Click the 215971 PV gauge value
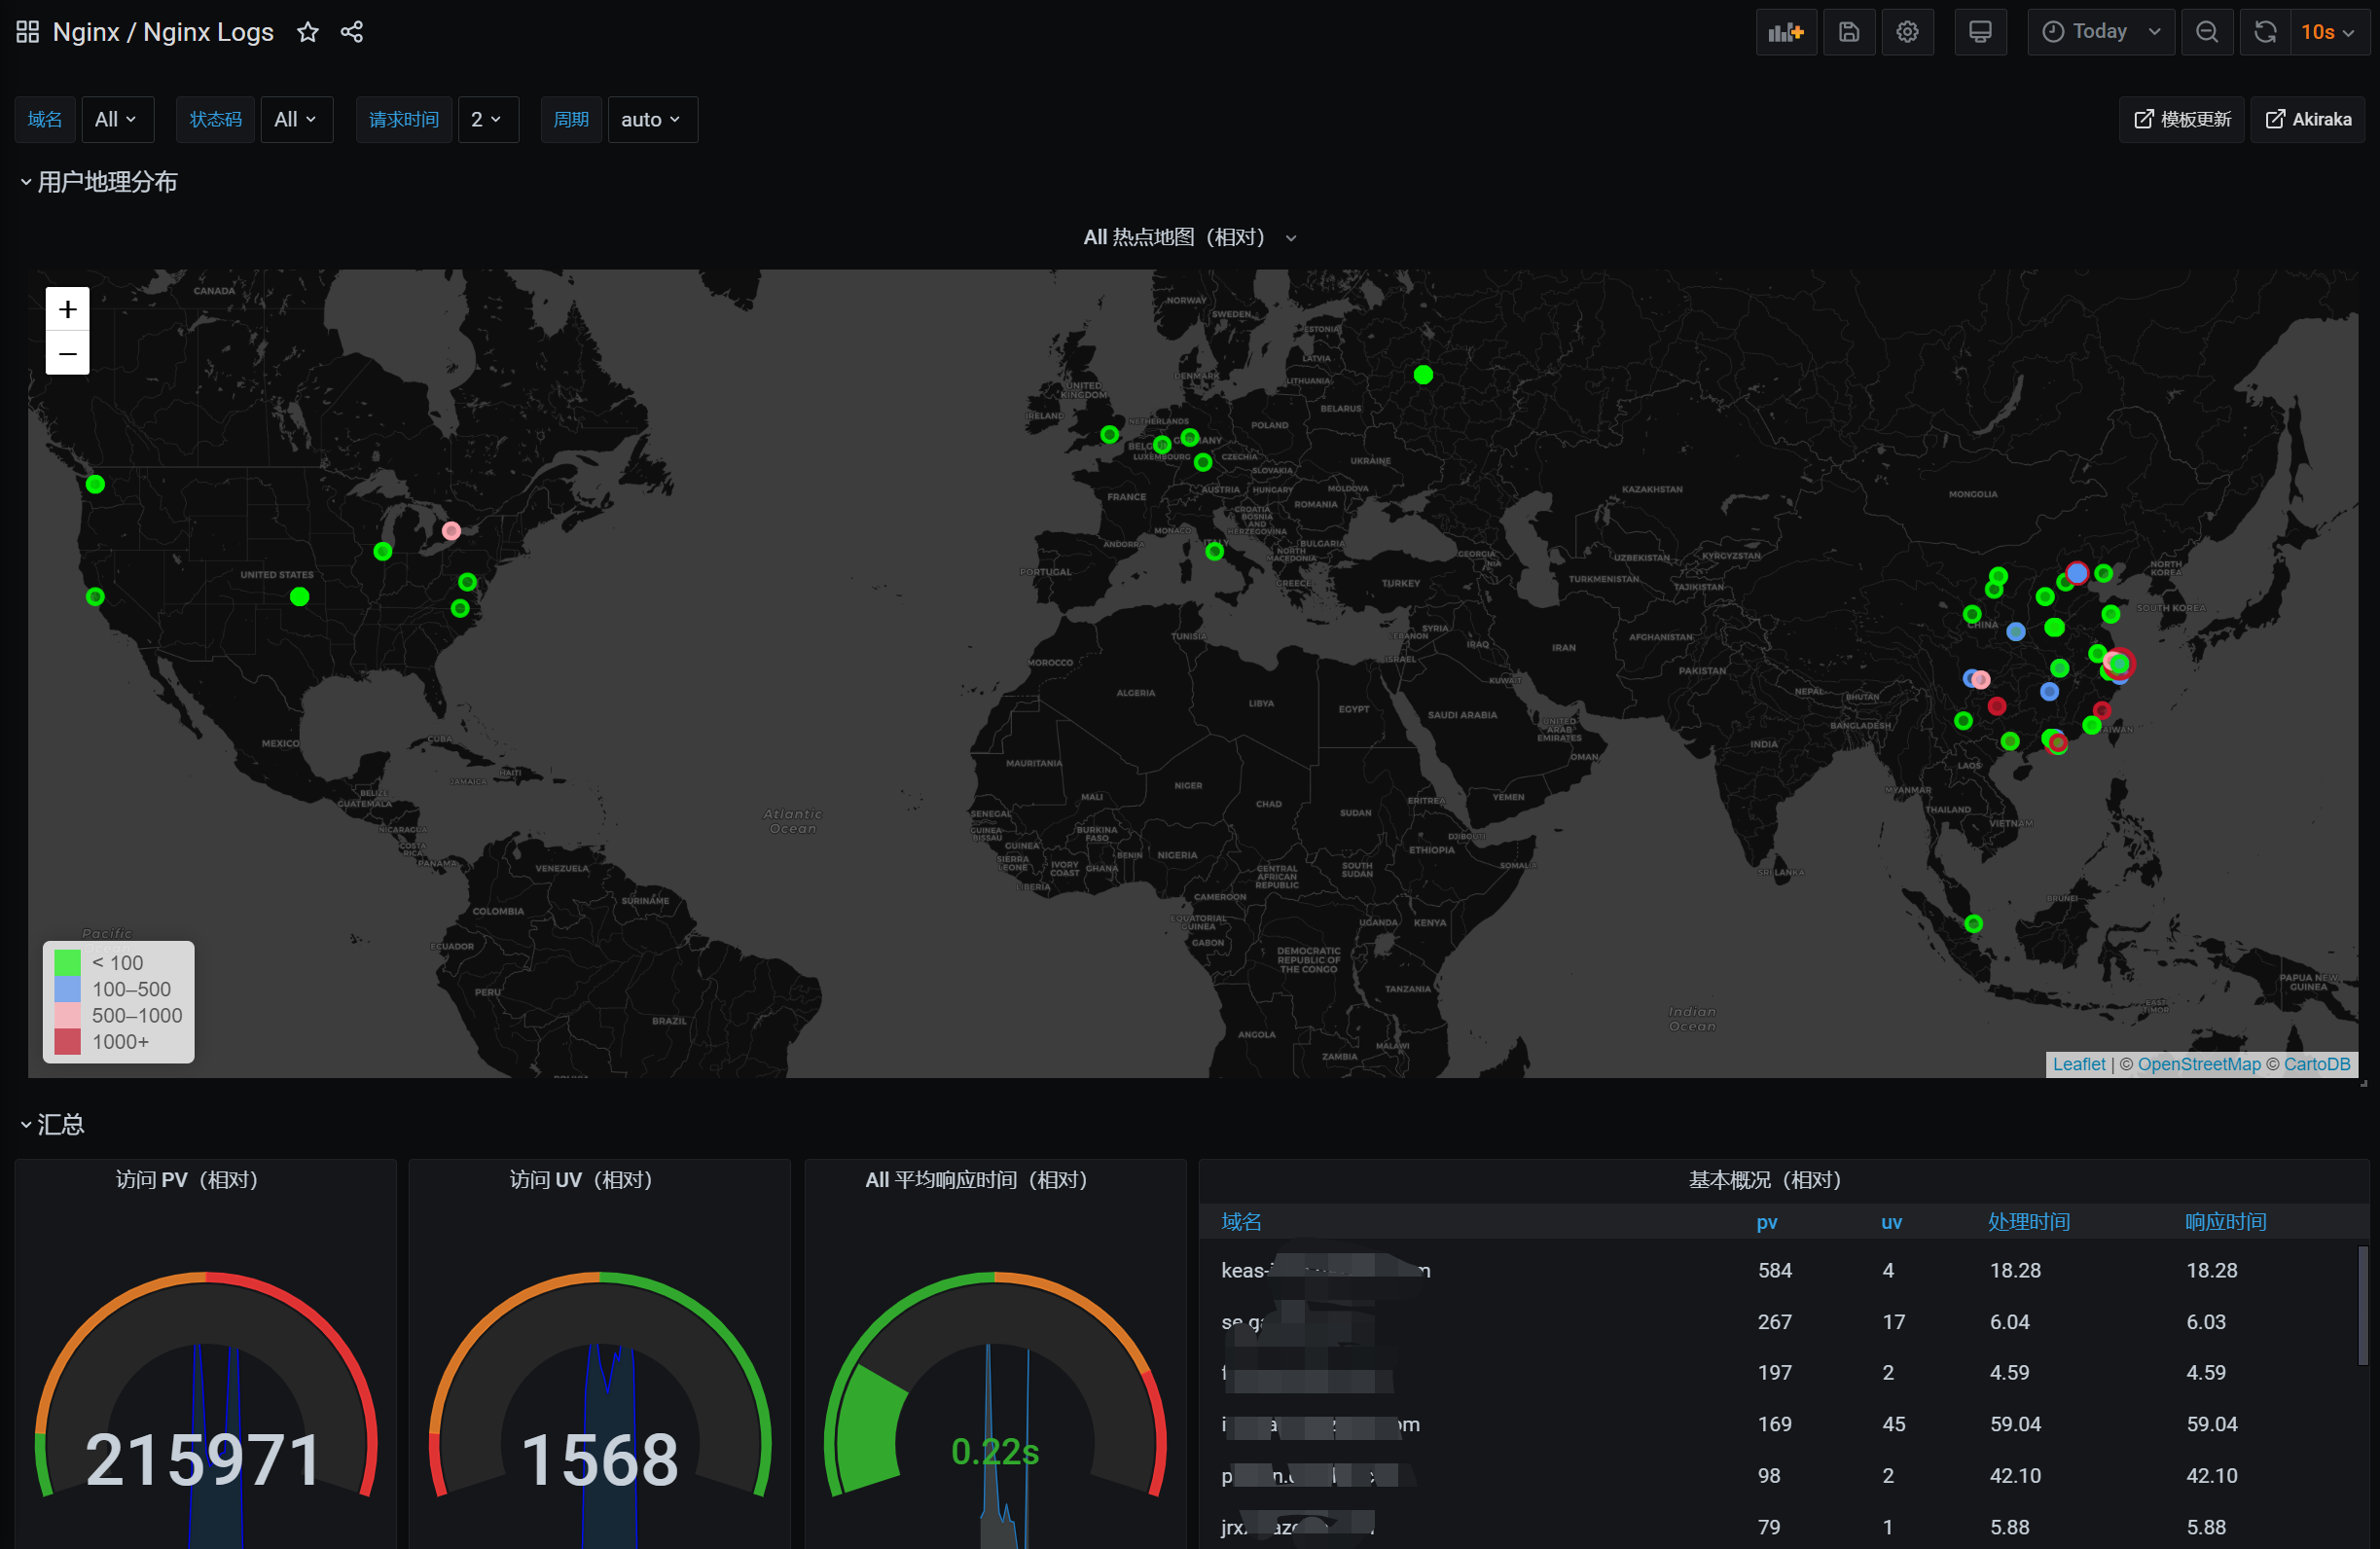 pyautogui.click(x=204, y=1460)
